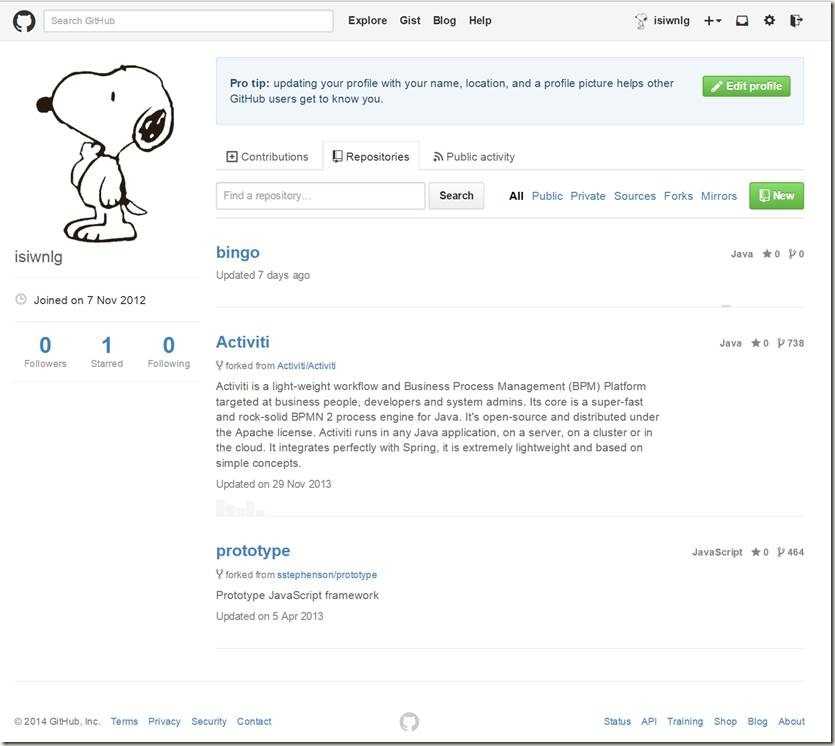The width and height of the screenshot is (835, 746).
Task: Click the 464 forks count for prototype
Action: (x=791, y=552)
